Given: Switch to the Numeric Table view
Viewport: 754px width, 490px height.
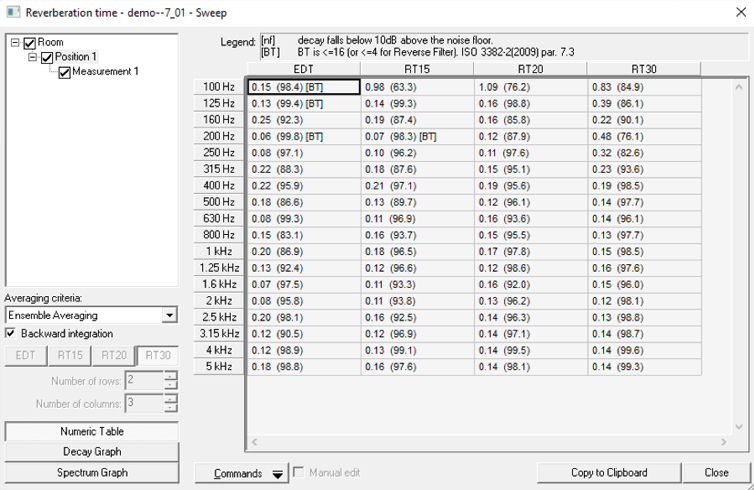Looking at the screenshot, I should [x=92, y=432].
